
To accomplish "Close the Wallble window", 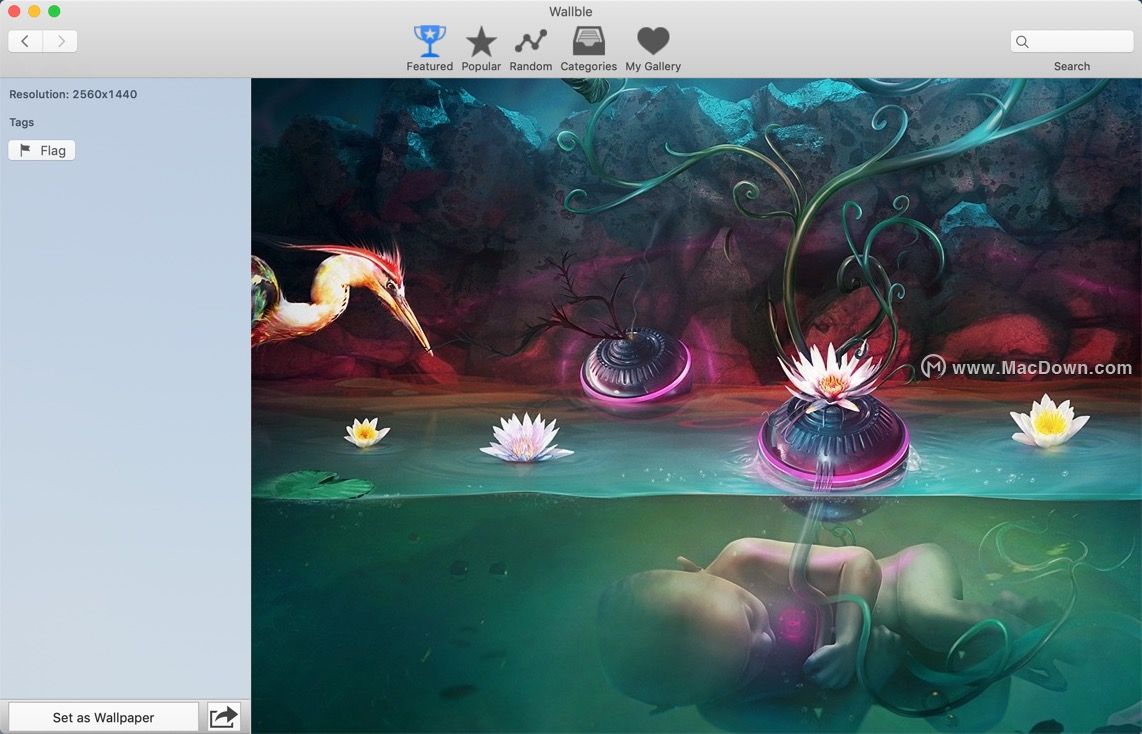I will click(14, 11).
